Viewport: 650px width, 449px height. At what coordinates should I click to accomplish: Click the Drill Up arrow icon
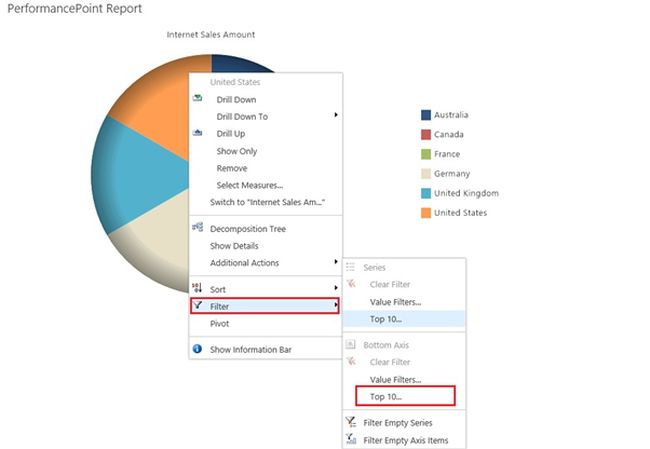(x=198, y=133)
